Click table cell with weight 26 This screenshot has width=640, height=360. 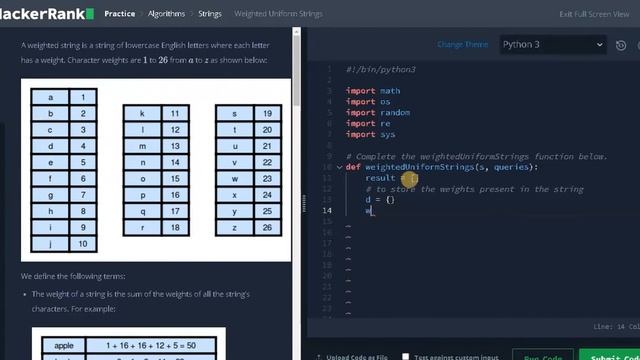267,227
